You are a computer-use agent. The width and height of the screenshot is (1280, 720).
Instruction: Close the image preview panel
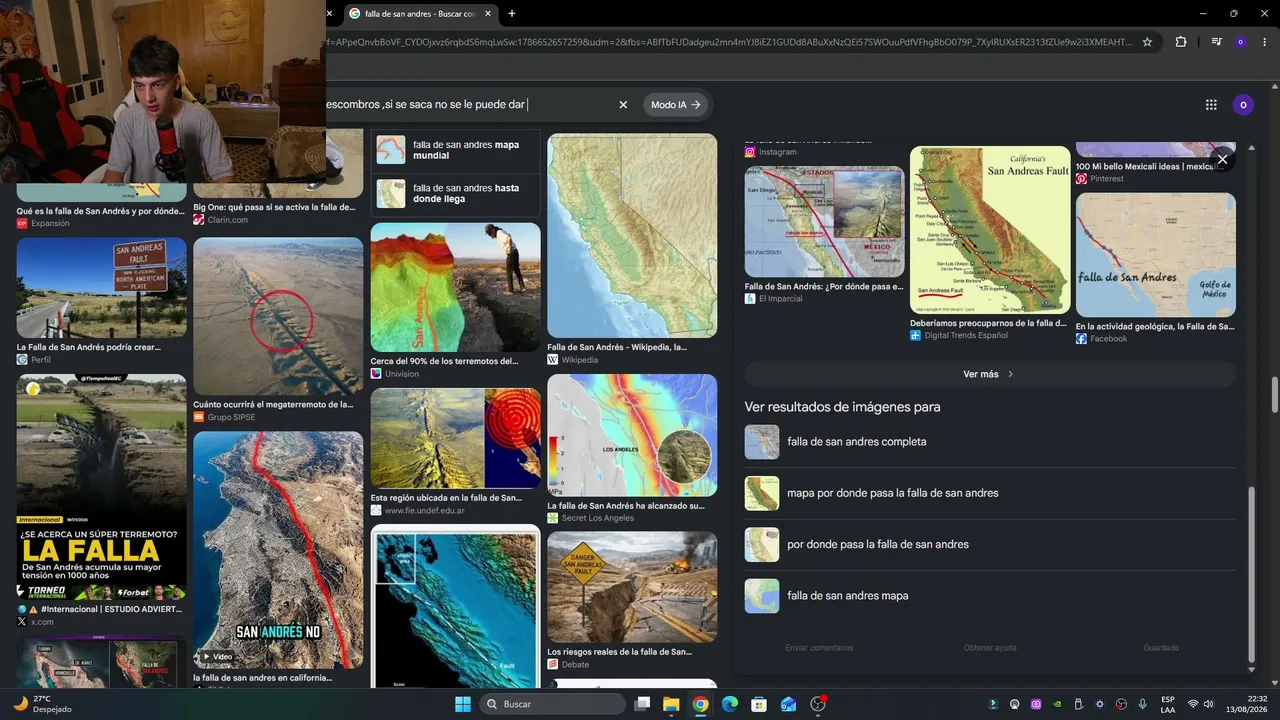tap(1222, 159)
